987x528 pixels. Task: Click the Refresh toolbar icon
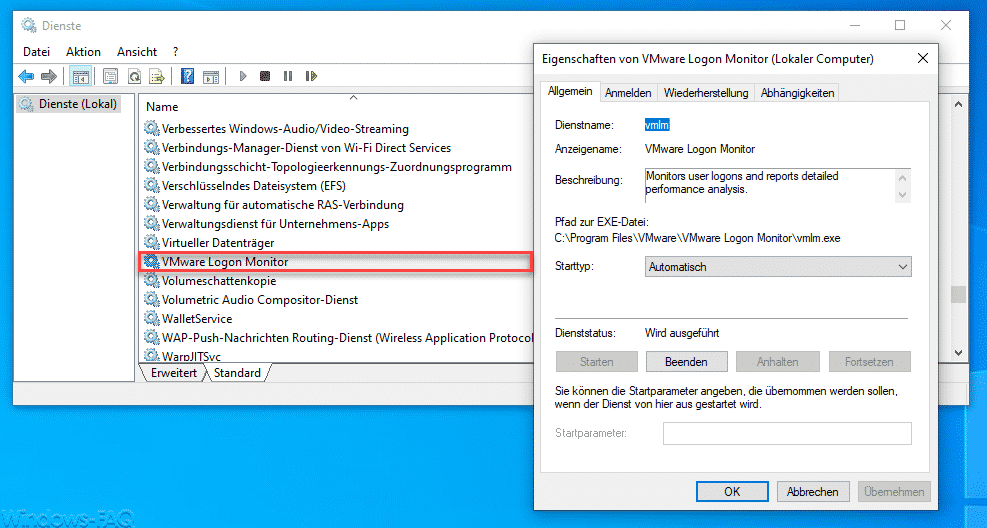pyautogui.click(x=134, y=77)
